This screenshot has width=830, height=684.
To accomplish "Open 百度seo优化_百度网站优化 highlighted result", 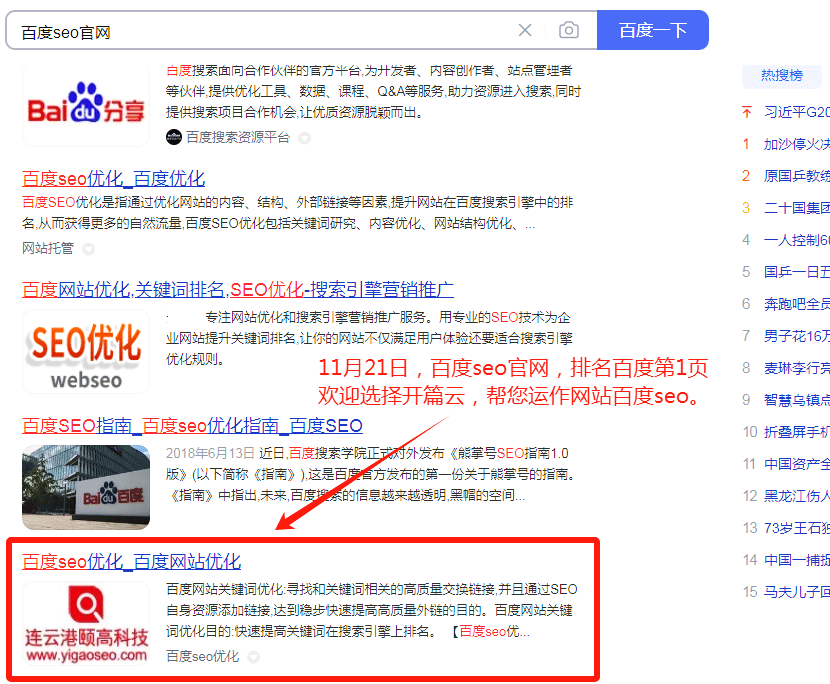I will point(131,561).
